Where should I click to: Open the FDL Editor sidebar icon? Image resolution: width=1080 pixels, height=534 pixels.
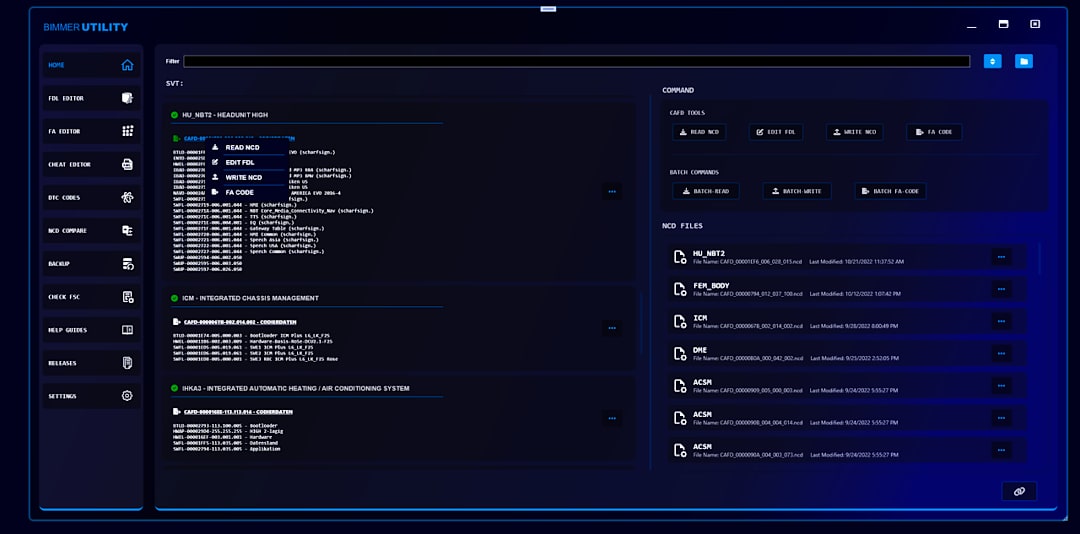point(127,98)
